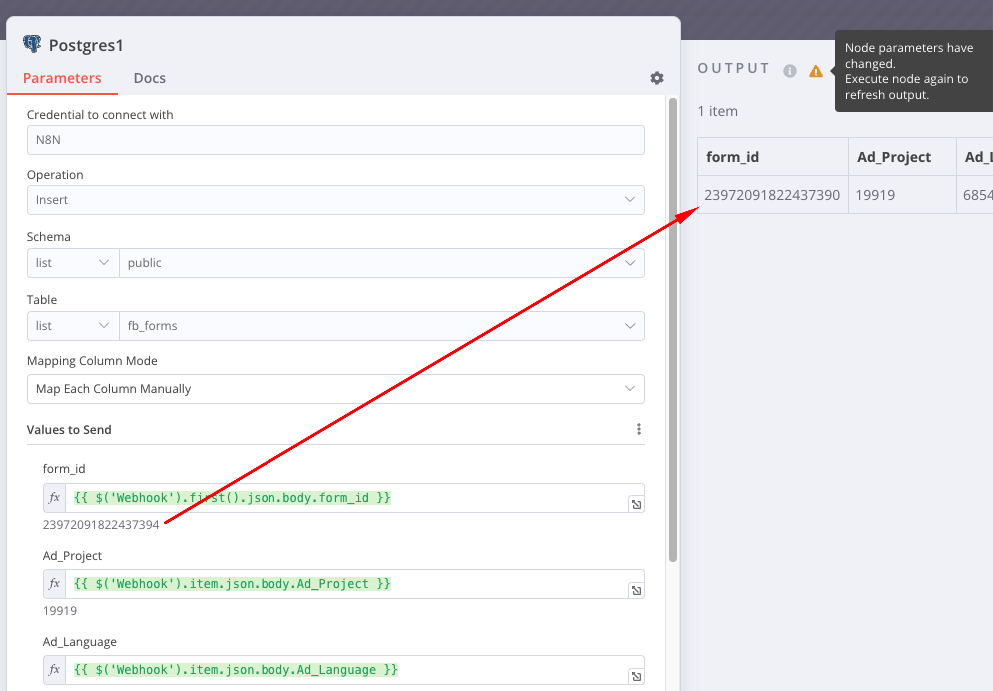Click the parameters panel vertical scrollbar

(x=673, y=329)
